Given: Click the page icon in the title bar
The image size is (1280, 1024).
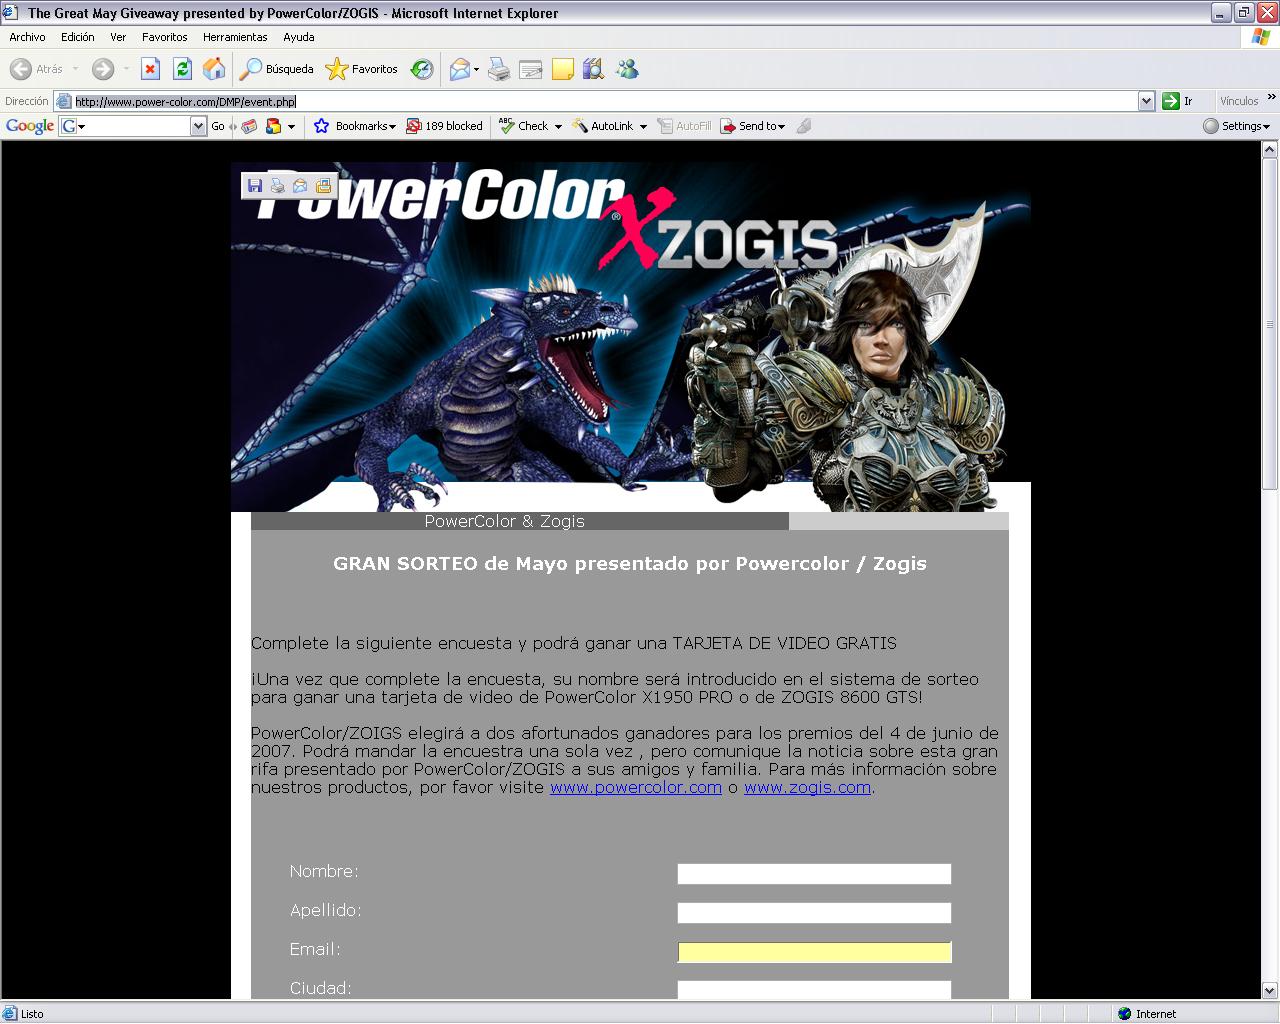Looking at the screenshot, I should (x=12, y=13).
